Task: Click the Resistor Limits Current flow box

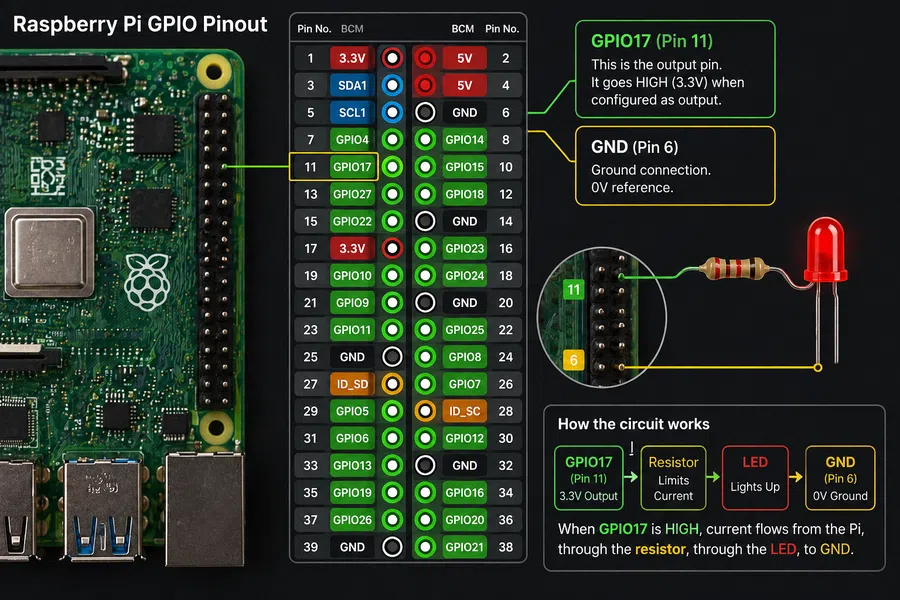Action: point(673,478)
